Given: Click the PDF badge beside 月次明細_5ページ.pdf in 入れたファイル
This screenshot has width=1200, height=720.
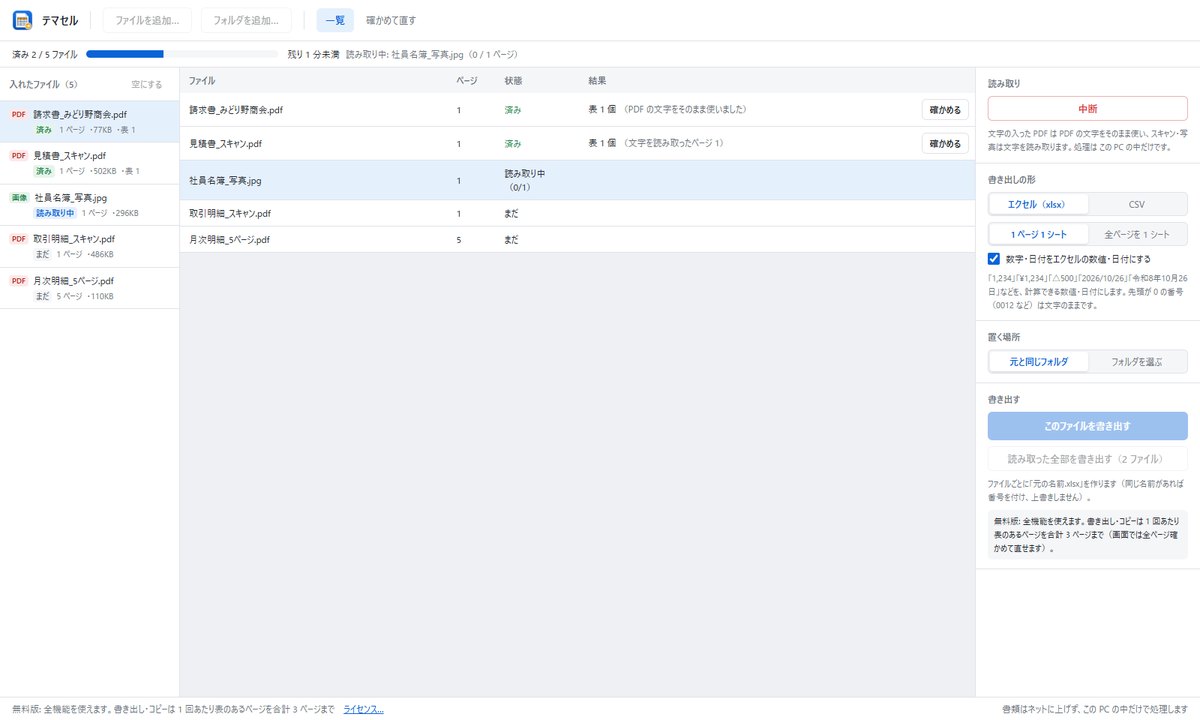Looking at the screenshot, I should [x=19, y=281].
